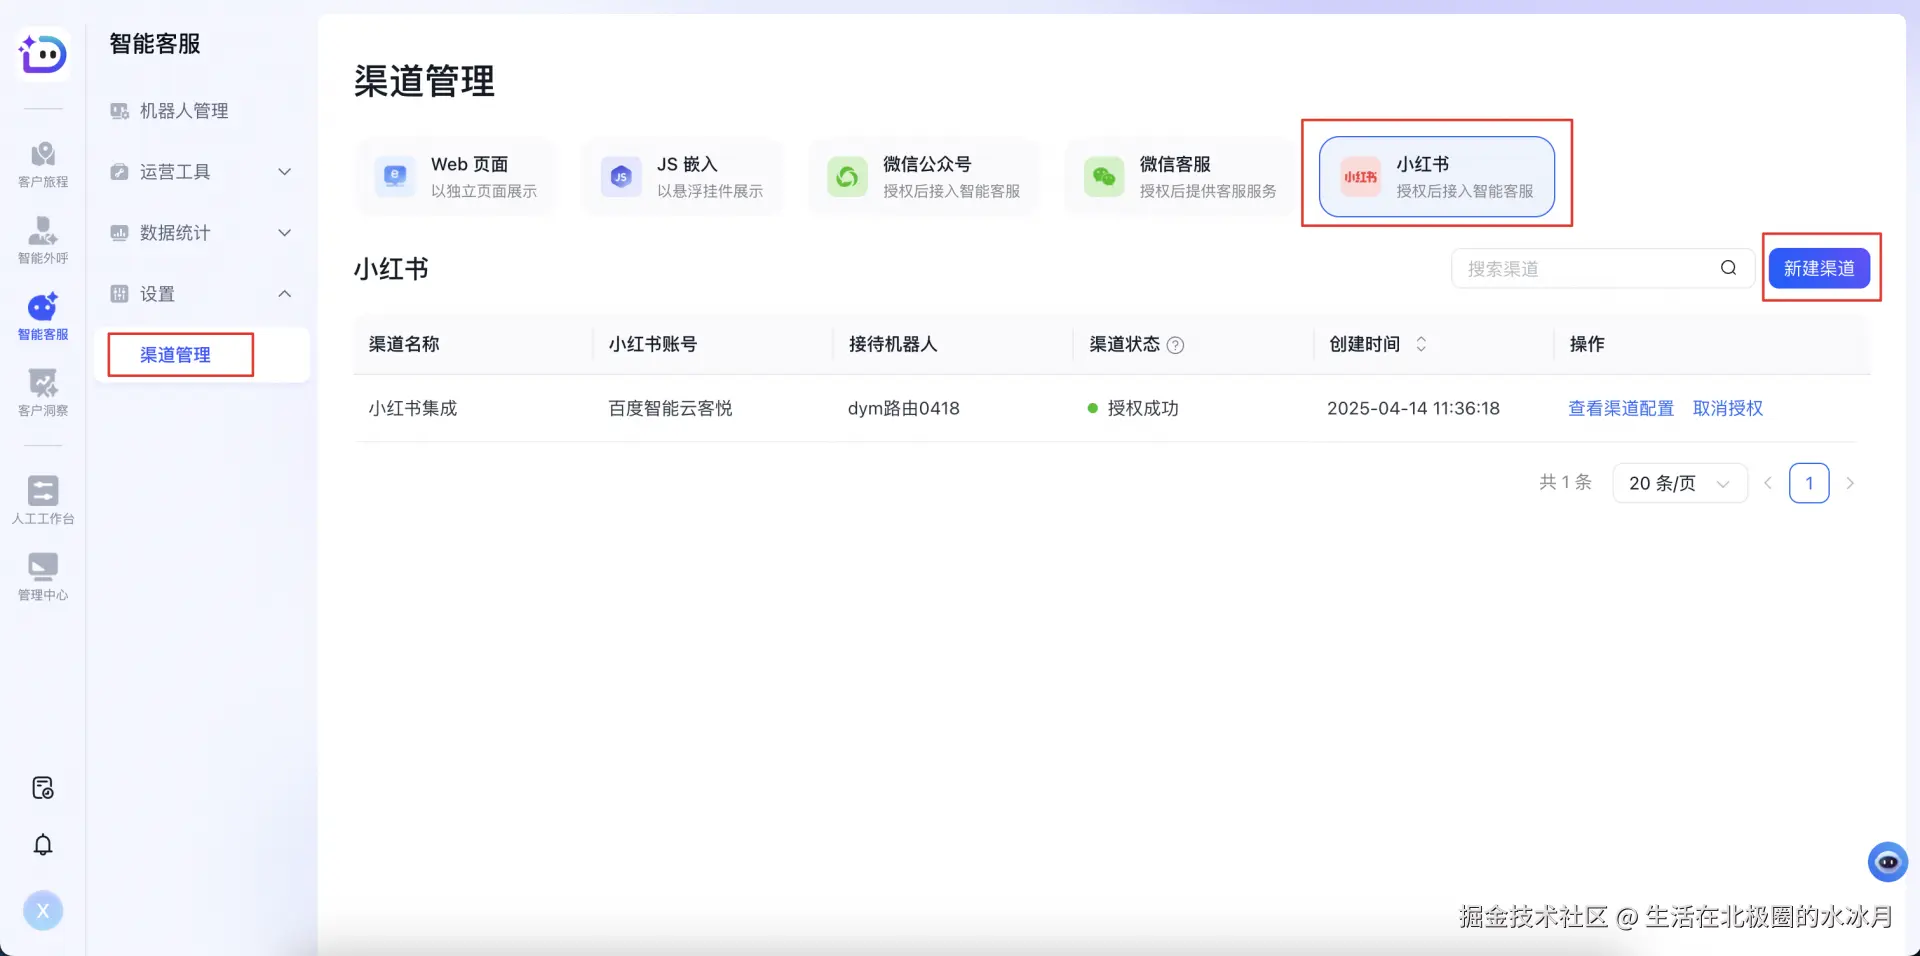
Task: Click the 微信公众号 channel icon
Action: point(847,177)
